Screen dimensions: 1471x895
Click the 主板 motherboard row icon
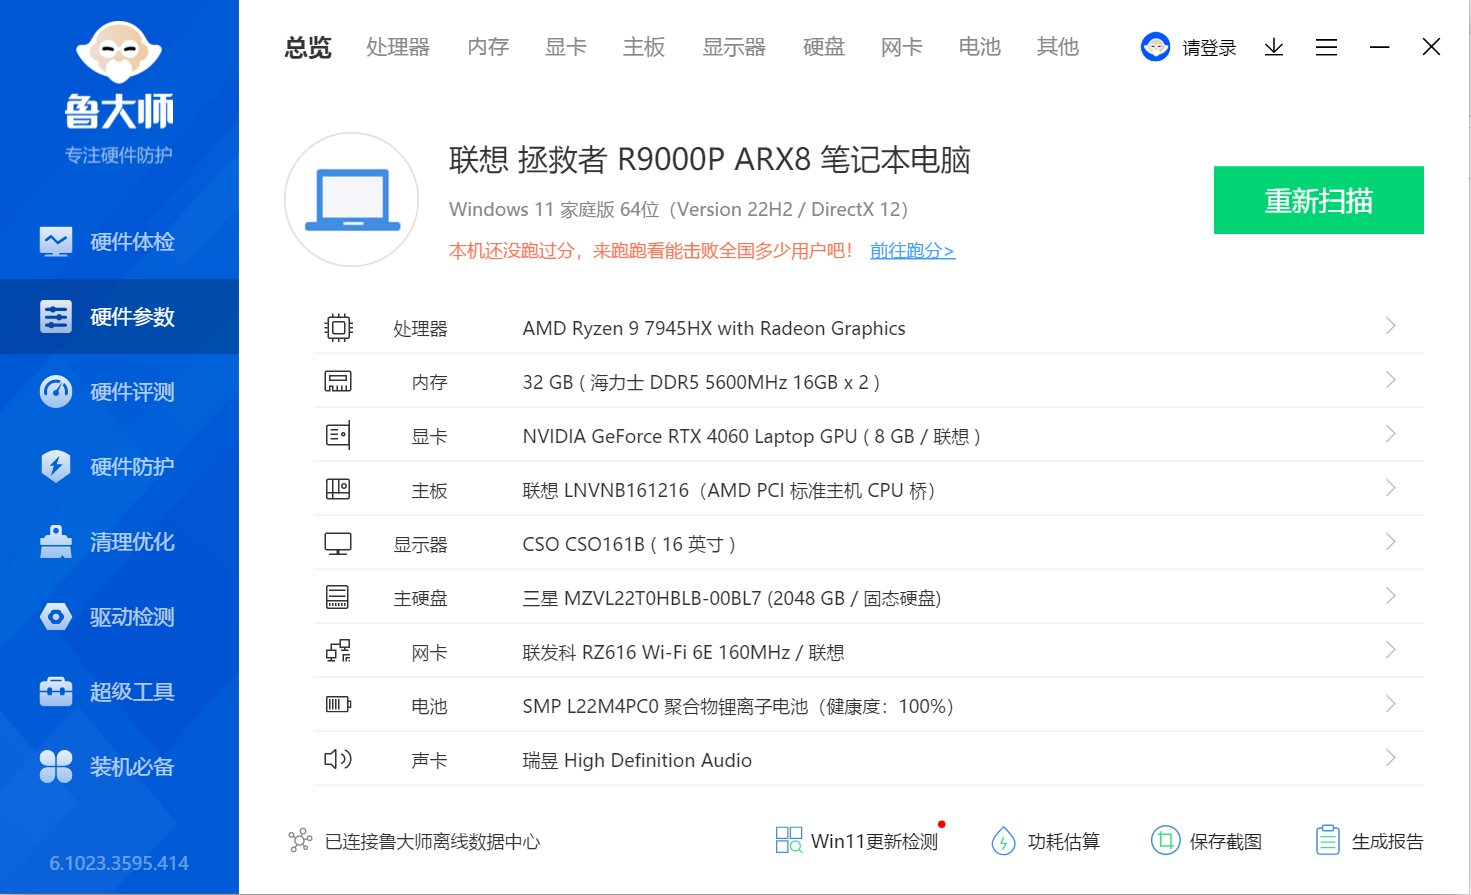(x=338, y=489)
